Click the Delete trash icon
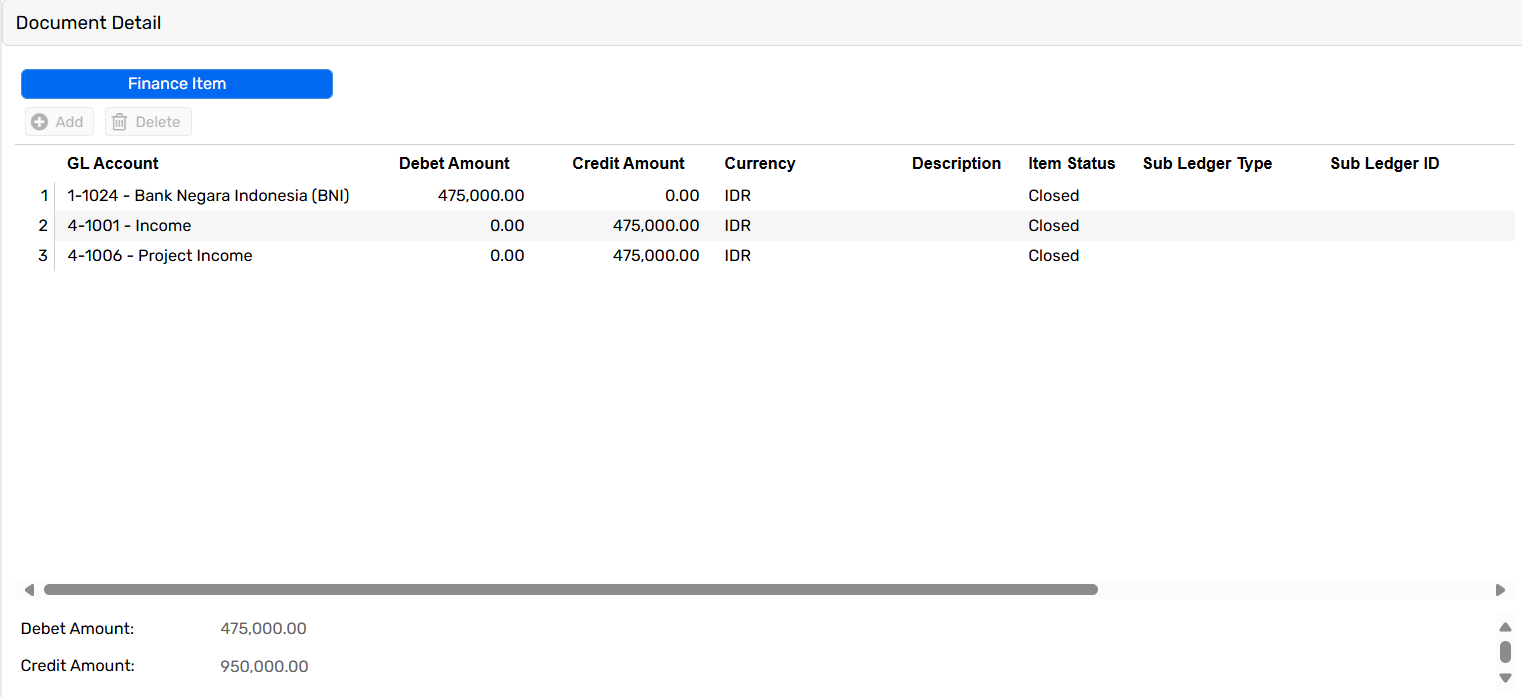This screenshot has width=1522, height=697. click(120, 122)
